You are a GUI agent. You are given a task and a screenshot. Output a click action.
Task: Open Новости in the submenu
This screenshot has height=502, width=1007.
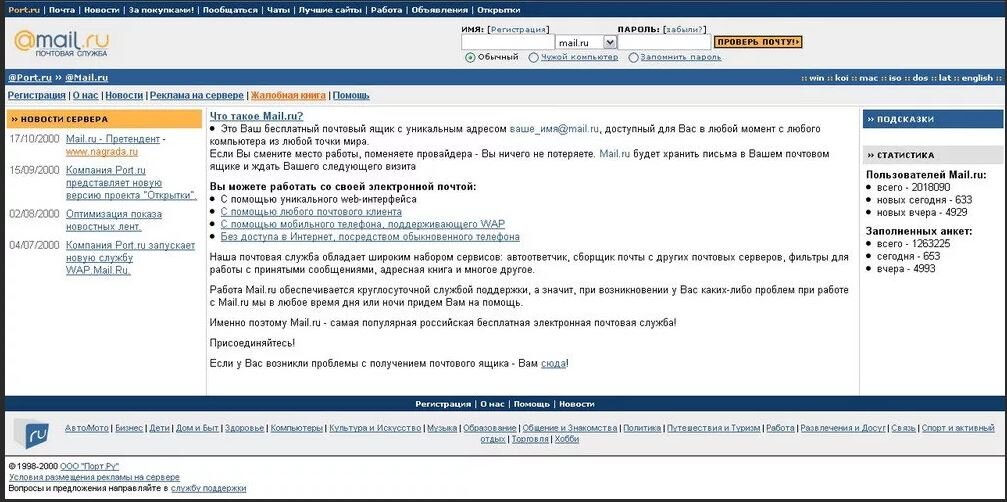click(x=124, y=96)
